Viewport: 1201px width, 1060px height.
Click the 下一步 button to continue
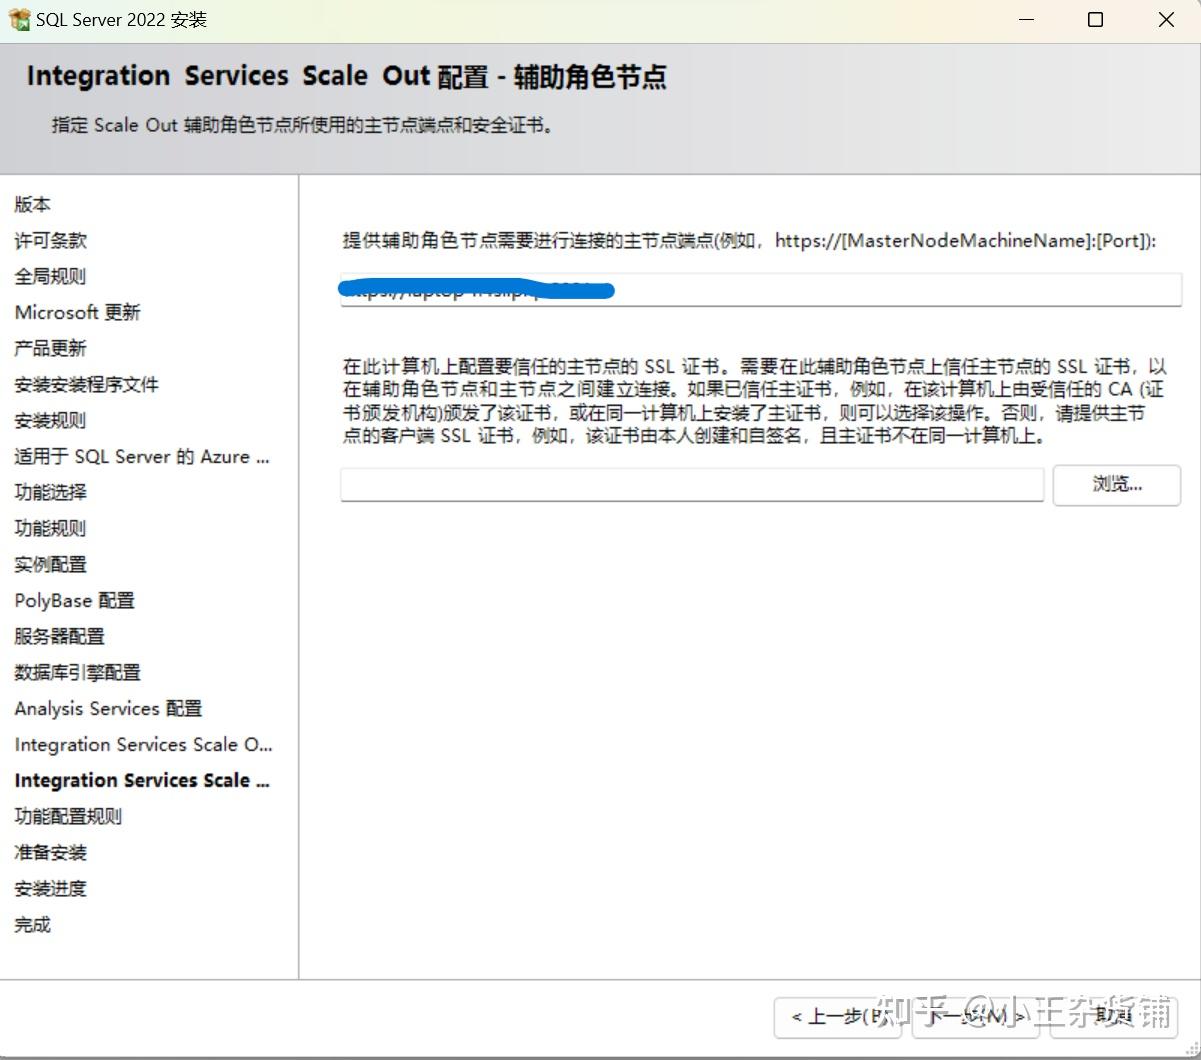click(975, 1015)
